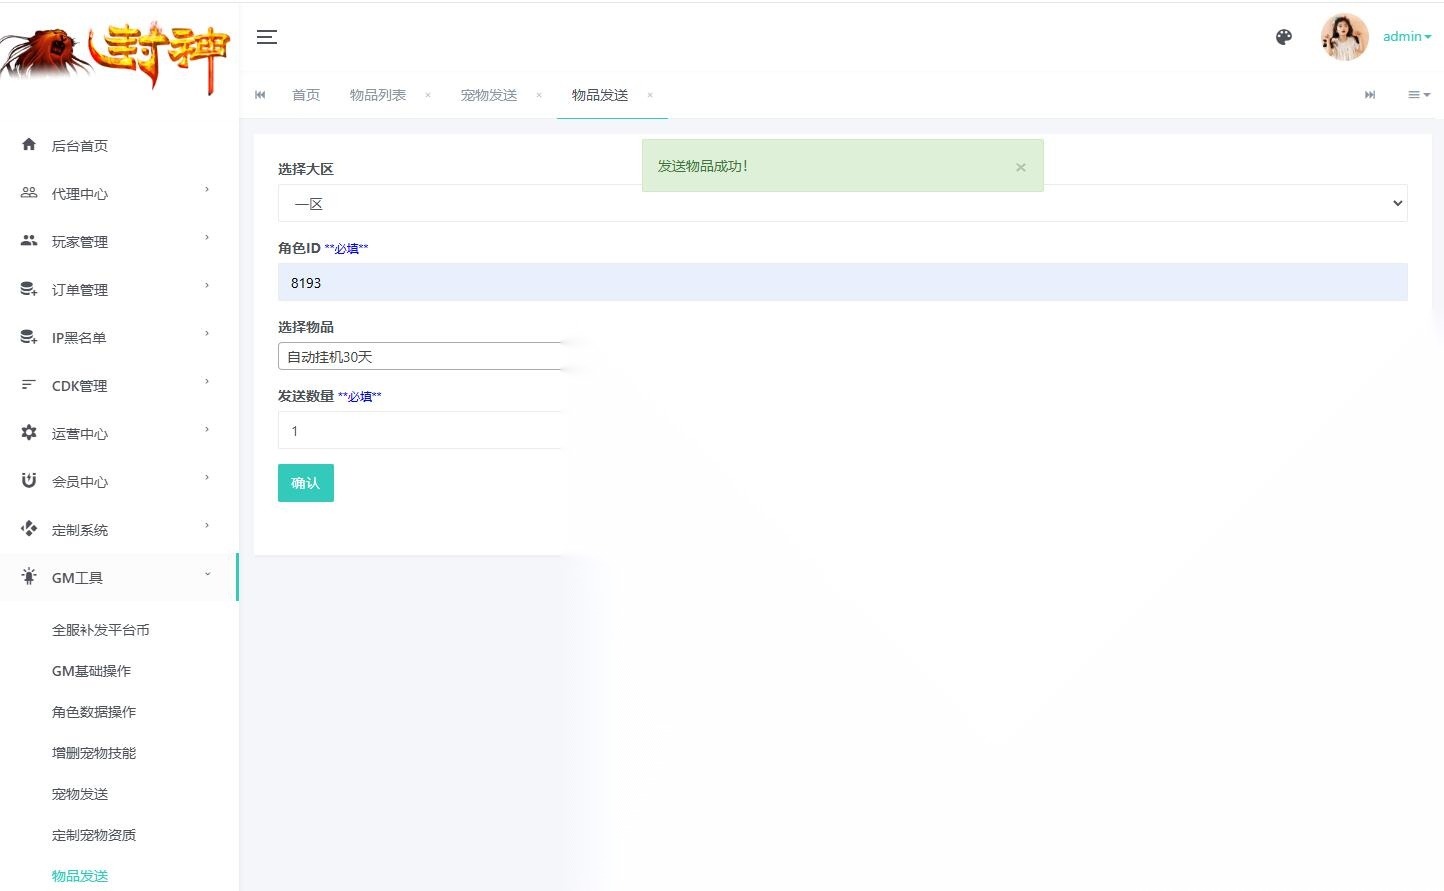1444x891 pixels.
Task: Open the 选择大区 dropdown
Action: [842, 203]
